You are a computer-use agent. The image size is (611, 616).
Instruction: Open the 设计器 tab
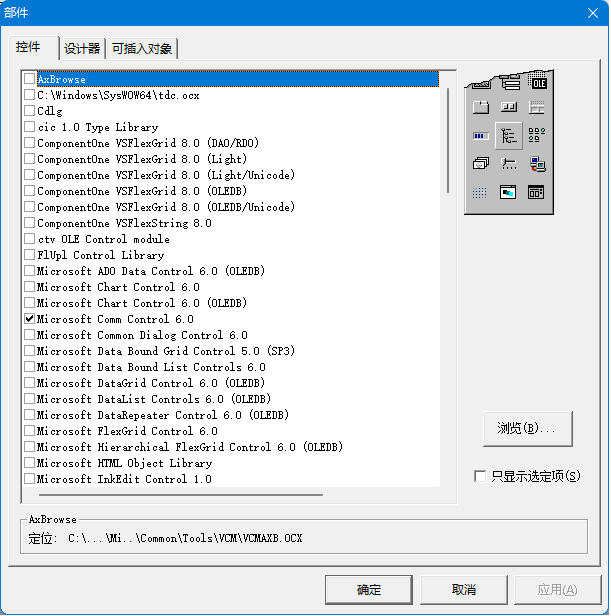[x=82, y=49]
